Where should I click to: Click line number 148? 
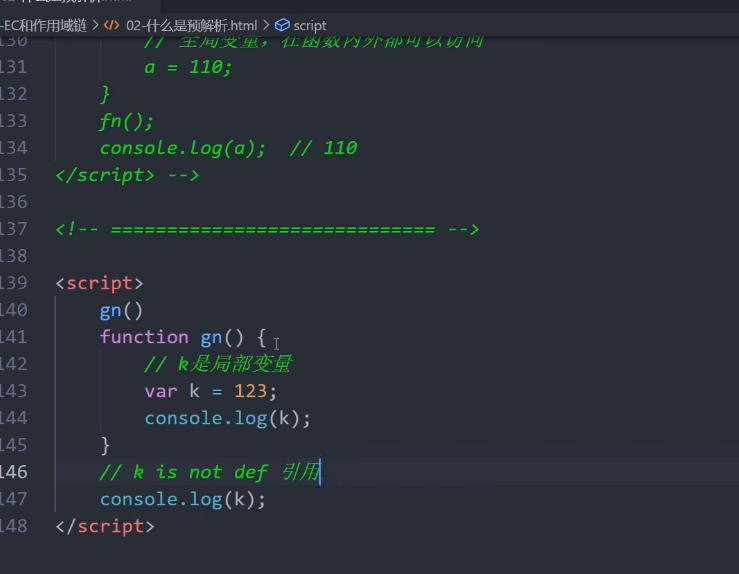pyautogui.click(x=13, y=526)
